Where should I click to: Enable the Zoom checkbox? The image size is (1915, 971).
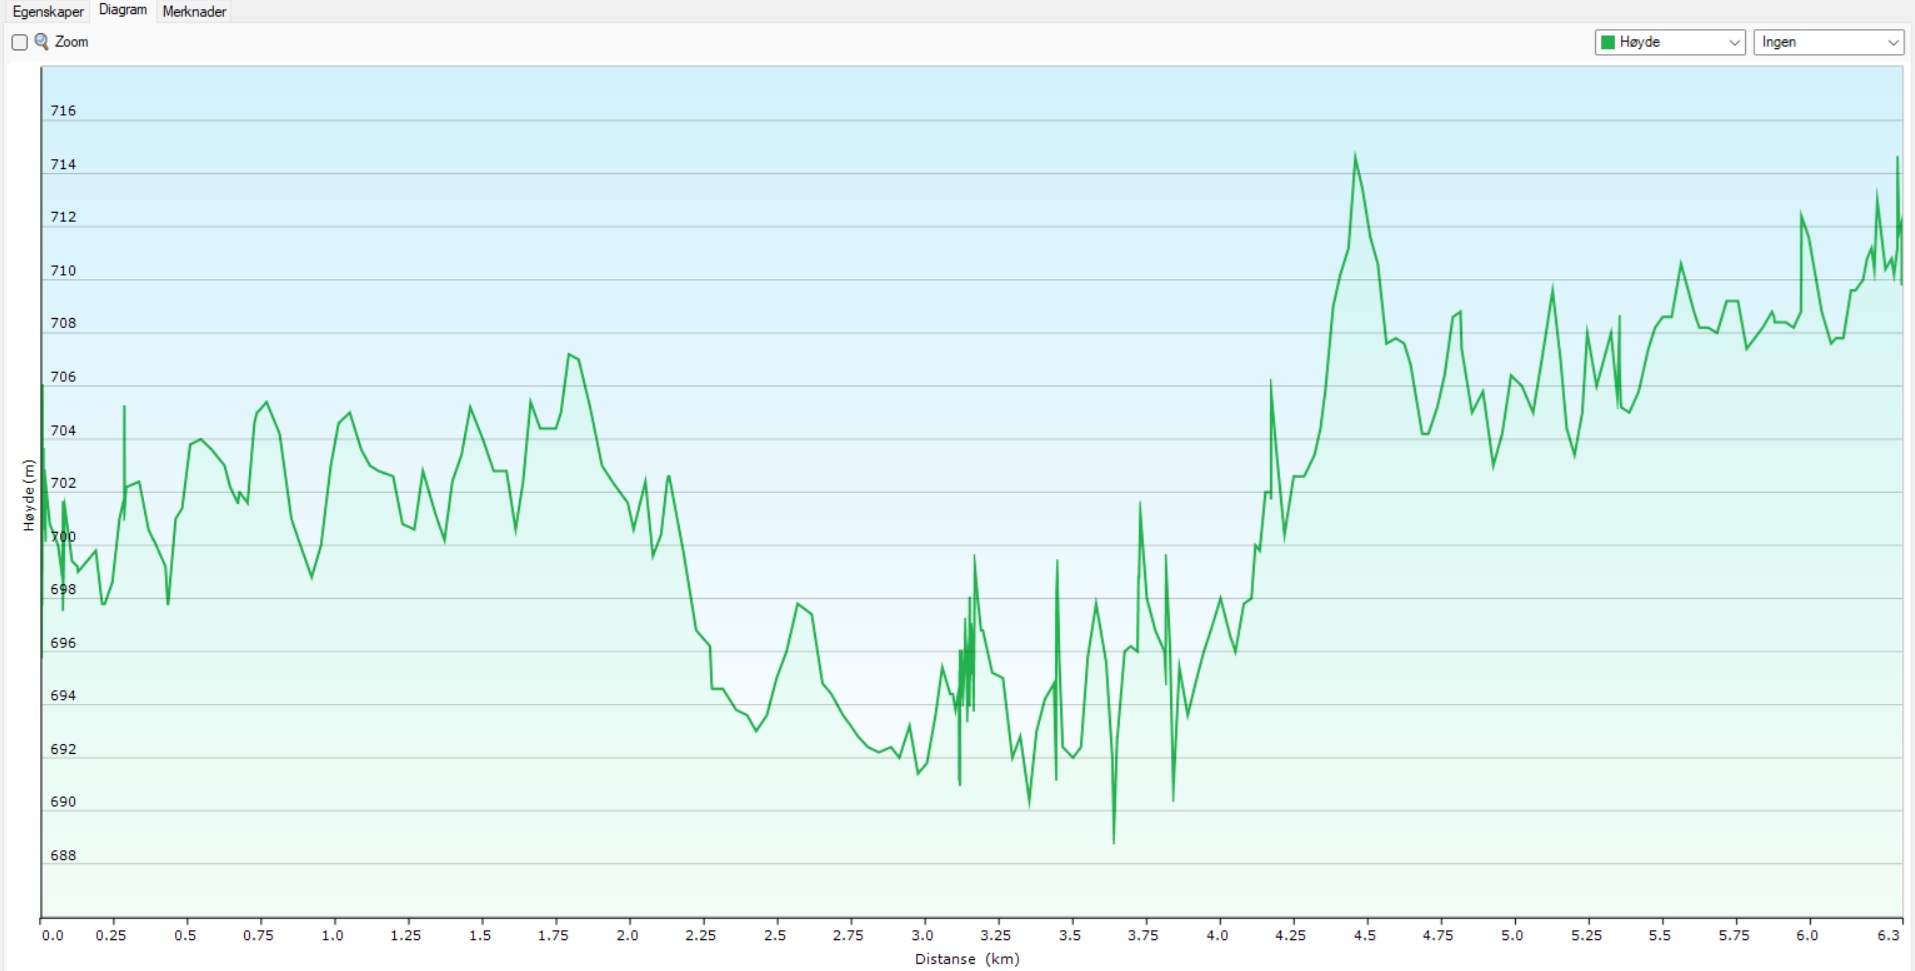pyautogui.click(x=19, y=42)
